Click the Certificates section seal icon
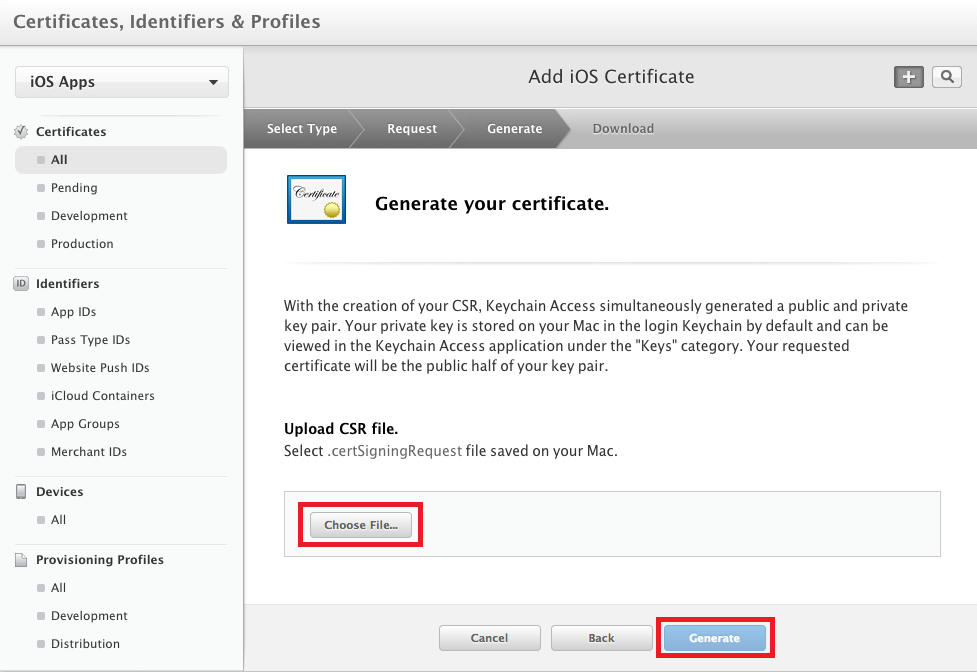This screenshot has height=672, width=977. click(x=21, y=131)
